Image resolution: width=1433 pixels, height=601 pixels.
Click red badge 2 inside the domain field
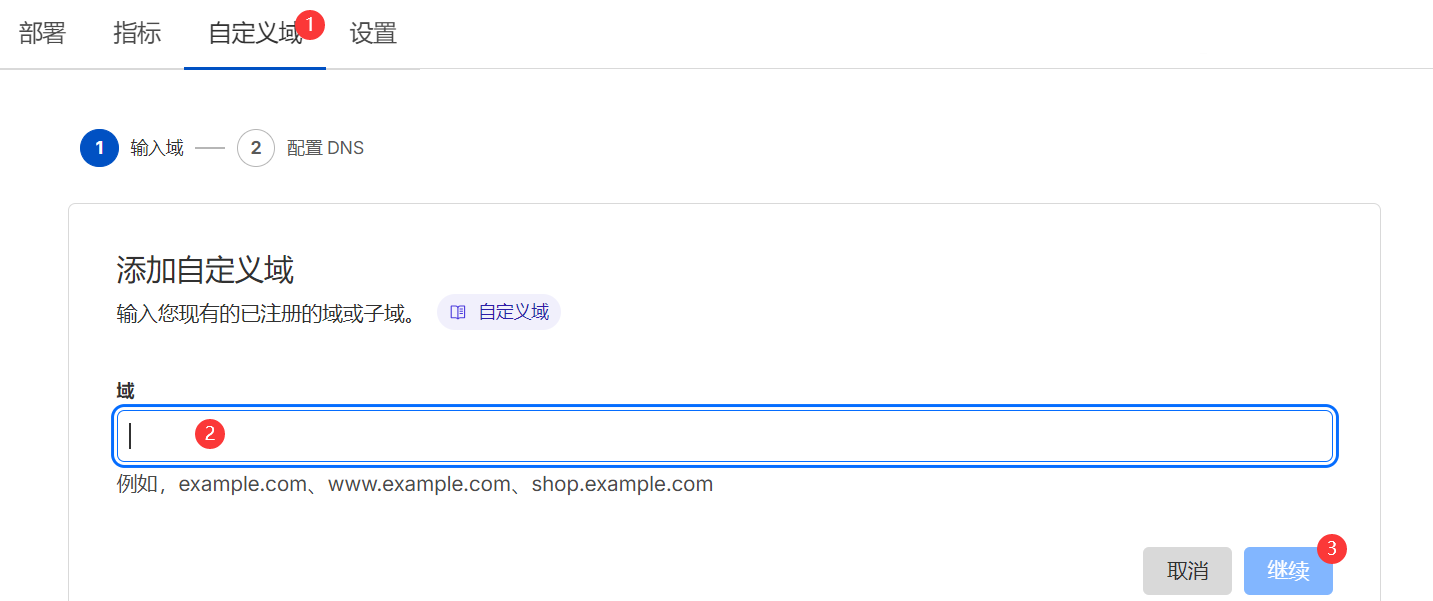(210, 434)
